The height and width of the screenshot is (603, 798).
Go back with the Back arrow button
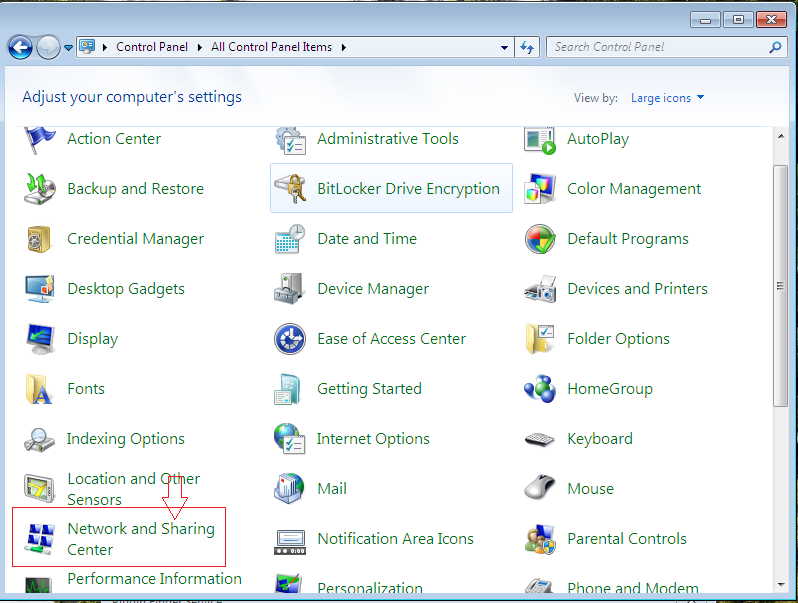(x=20, y=48)
